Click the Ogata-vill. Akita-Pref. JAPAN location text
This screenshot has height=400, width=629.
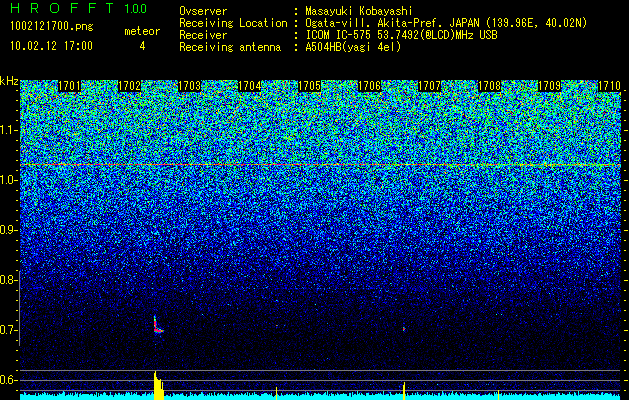(x=446, y=23)
